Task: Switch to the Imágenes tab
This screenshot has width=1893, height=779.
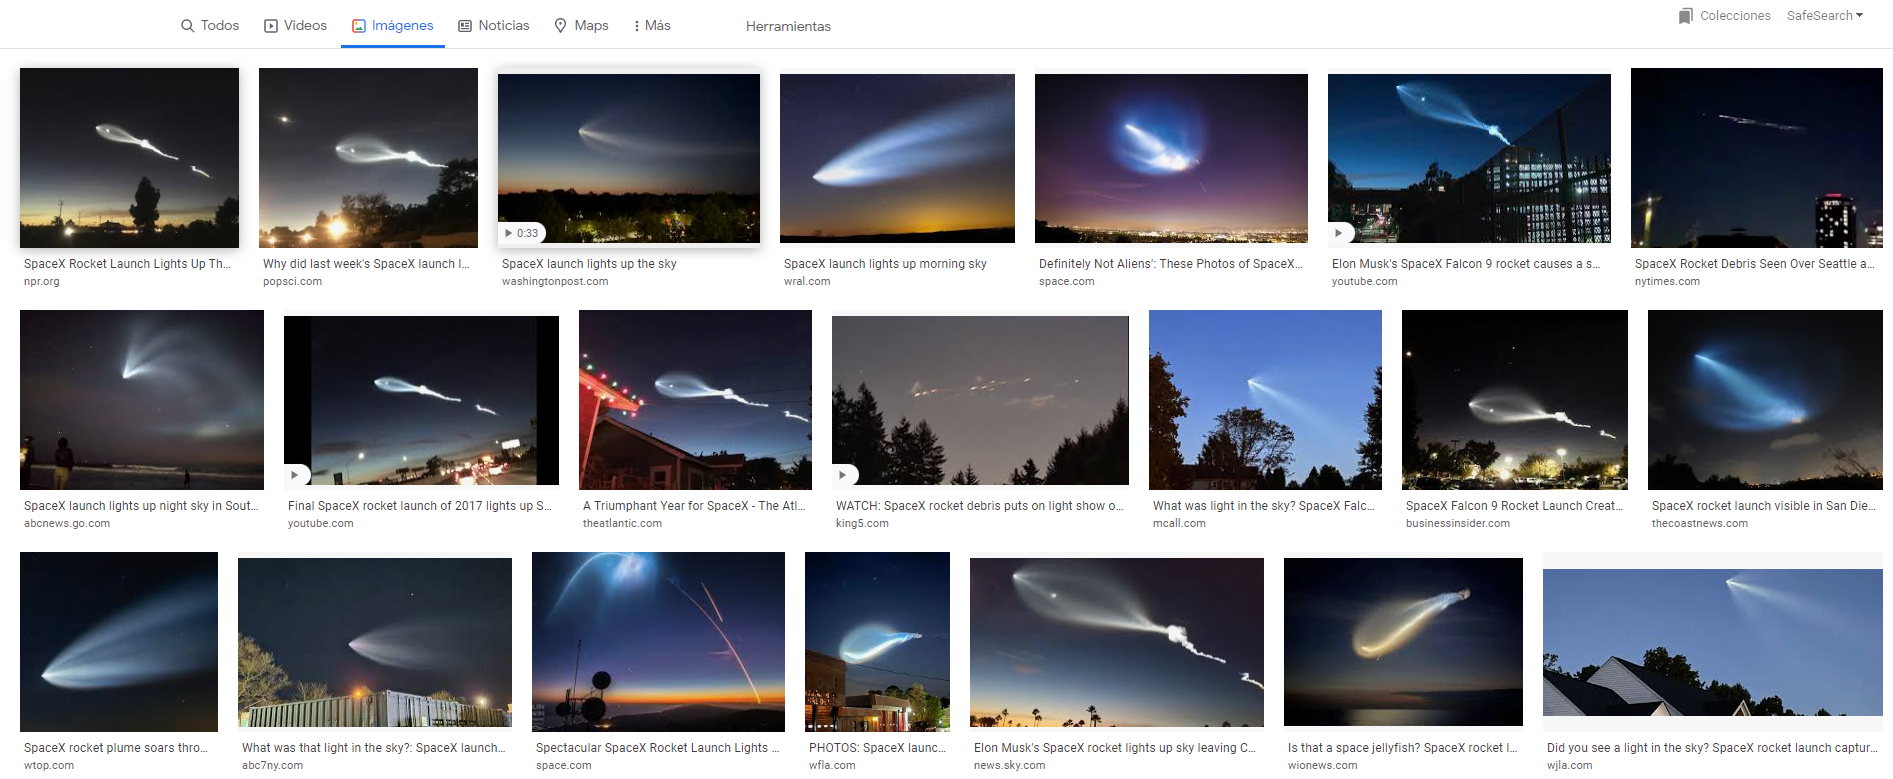Action: 392,26
